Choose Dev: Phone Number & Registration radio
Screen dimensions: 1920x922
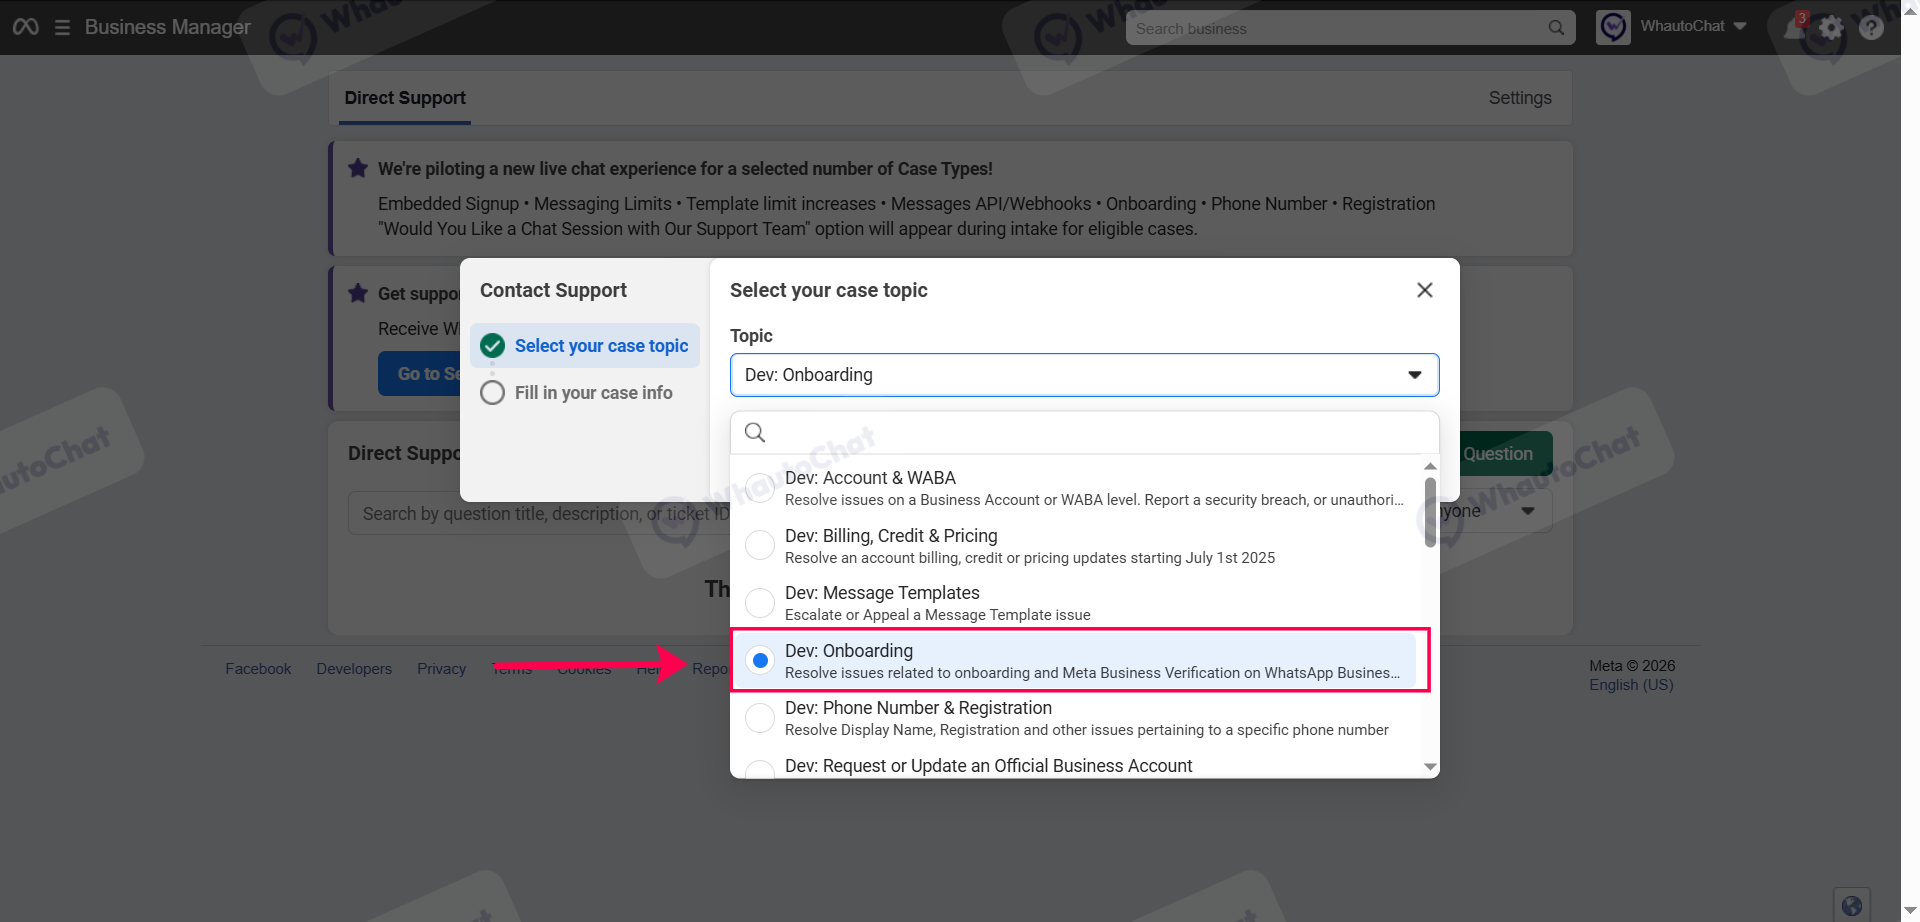(760, 718)
